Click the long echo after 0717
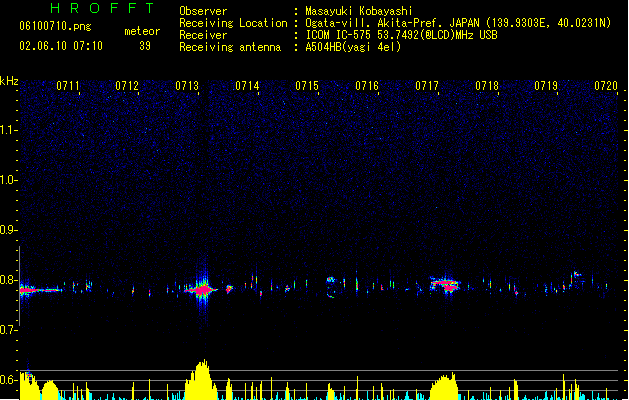The image size is (629, 400). pyautogui.click(x=444, y=284)
